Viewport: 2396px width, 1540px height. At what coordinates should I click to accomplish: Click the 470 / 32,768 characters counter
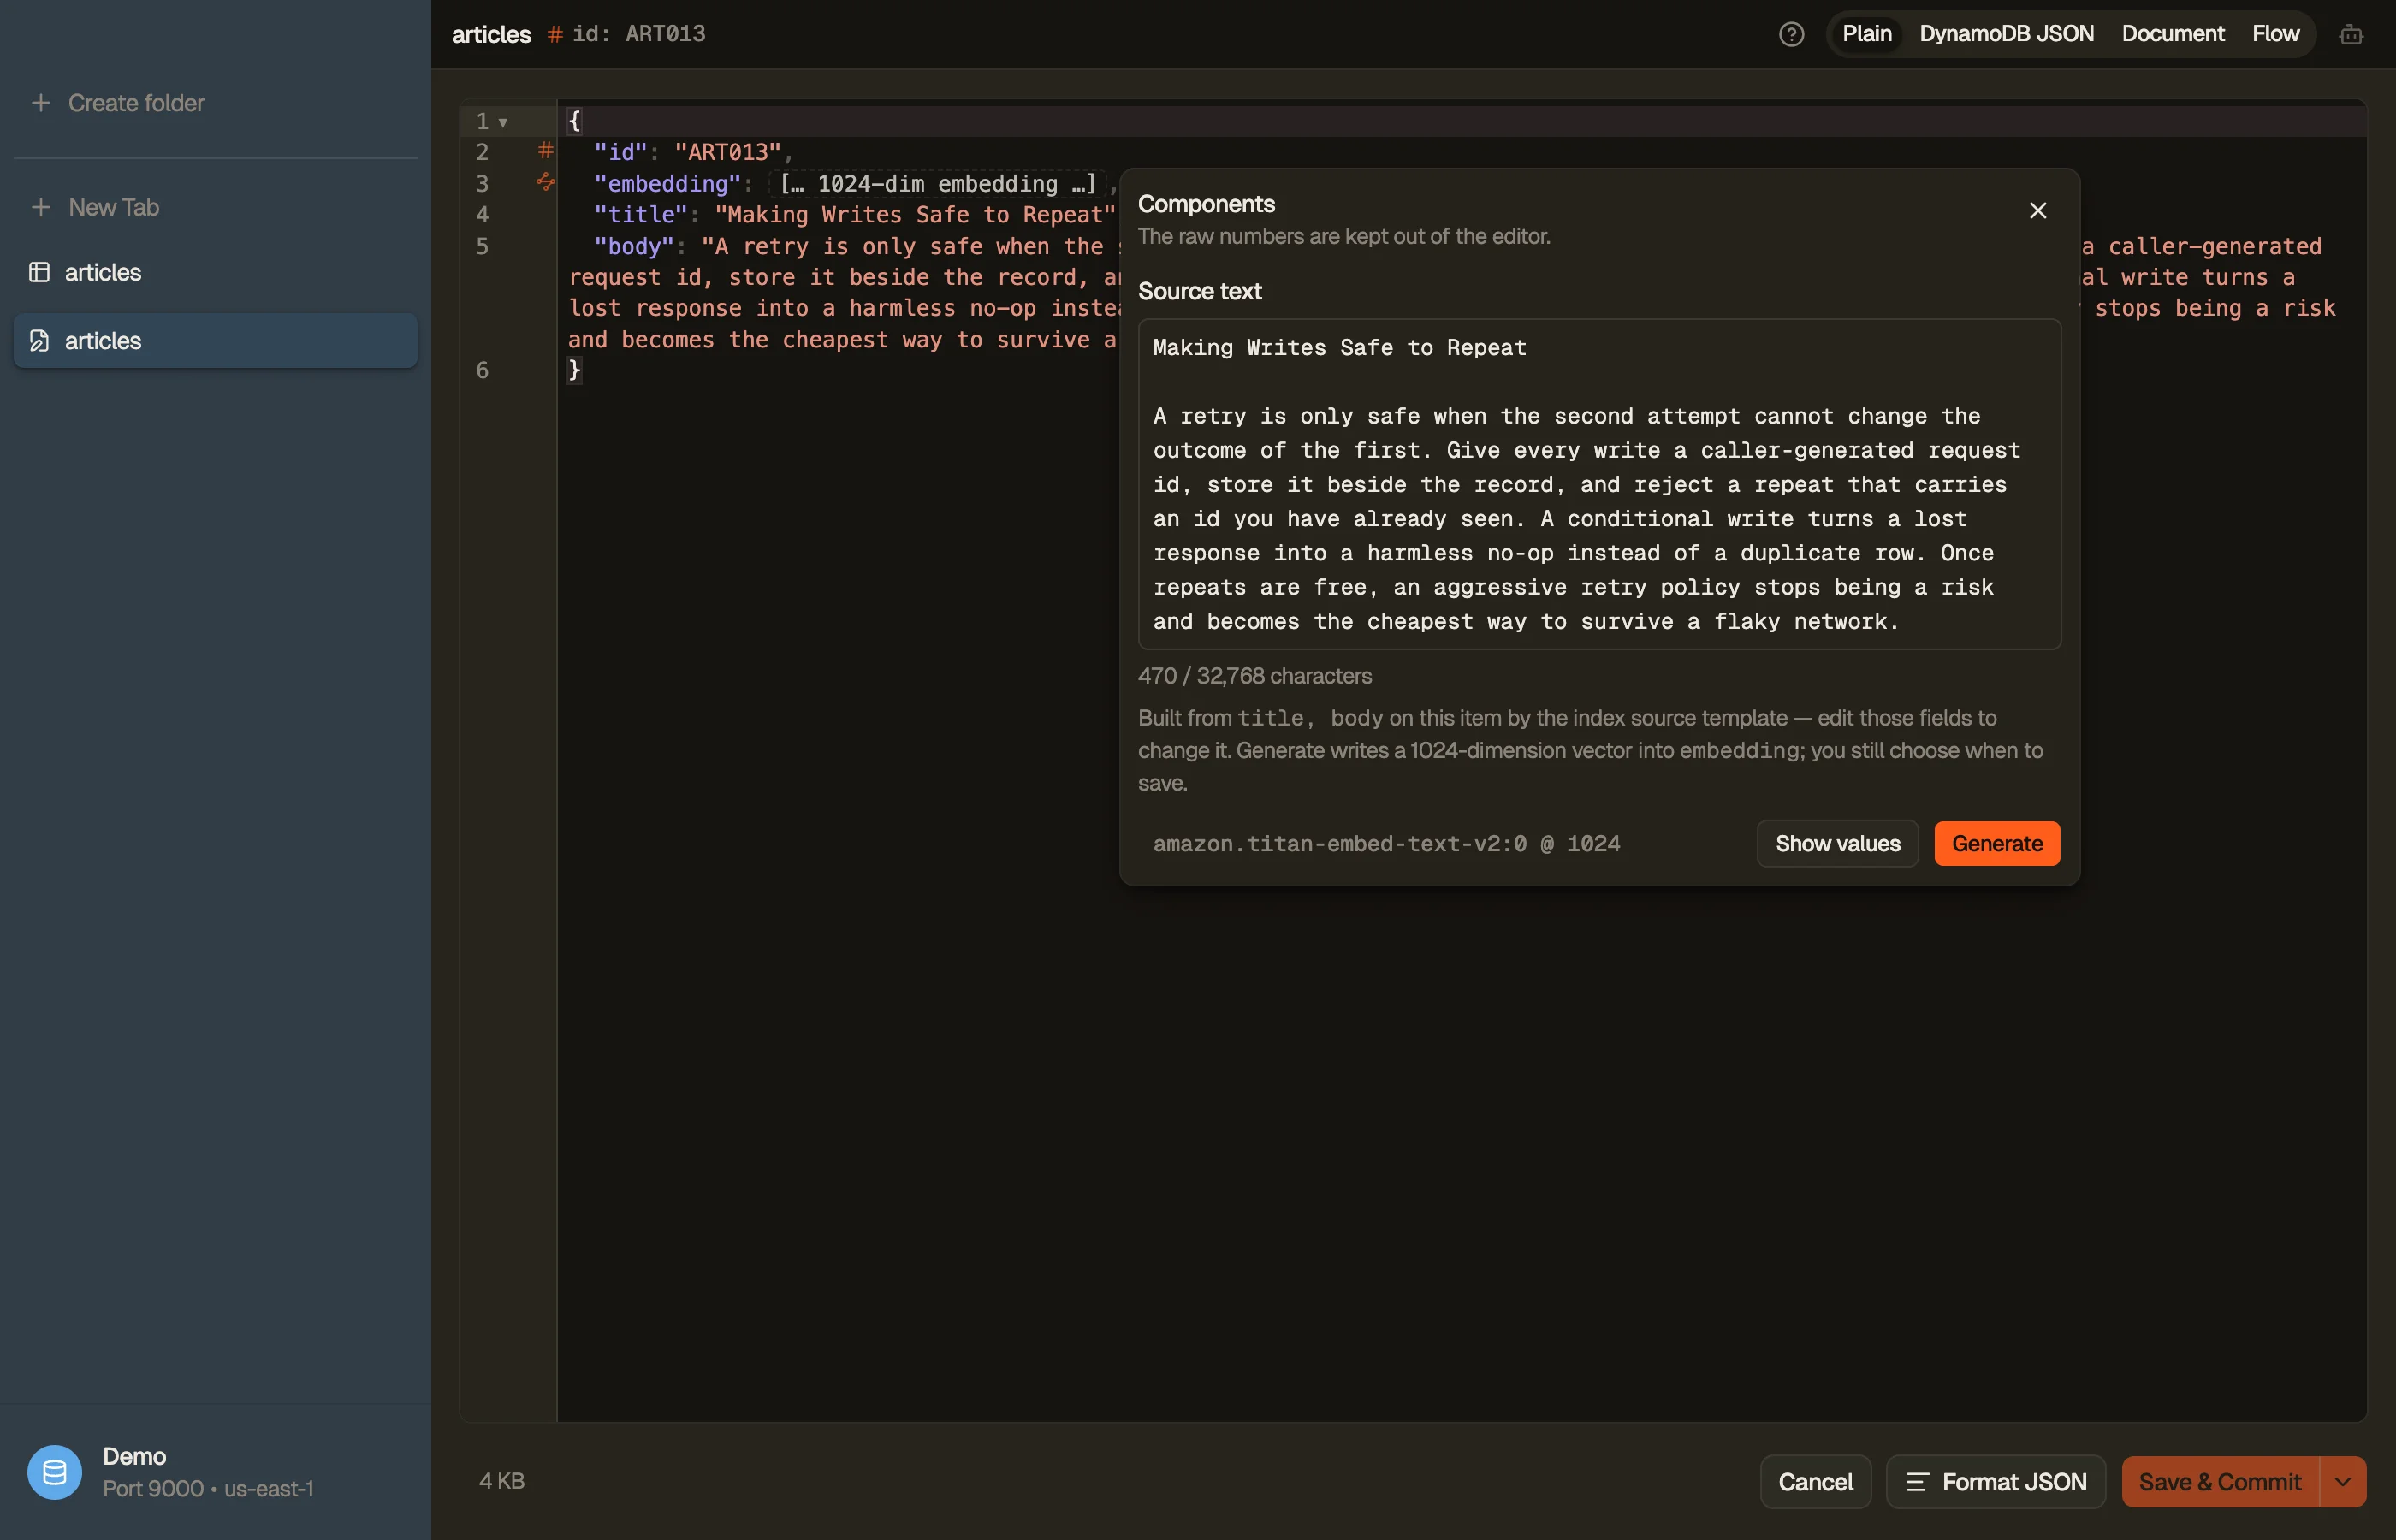click(x=1254, y=676)
